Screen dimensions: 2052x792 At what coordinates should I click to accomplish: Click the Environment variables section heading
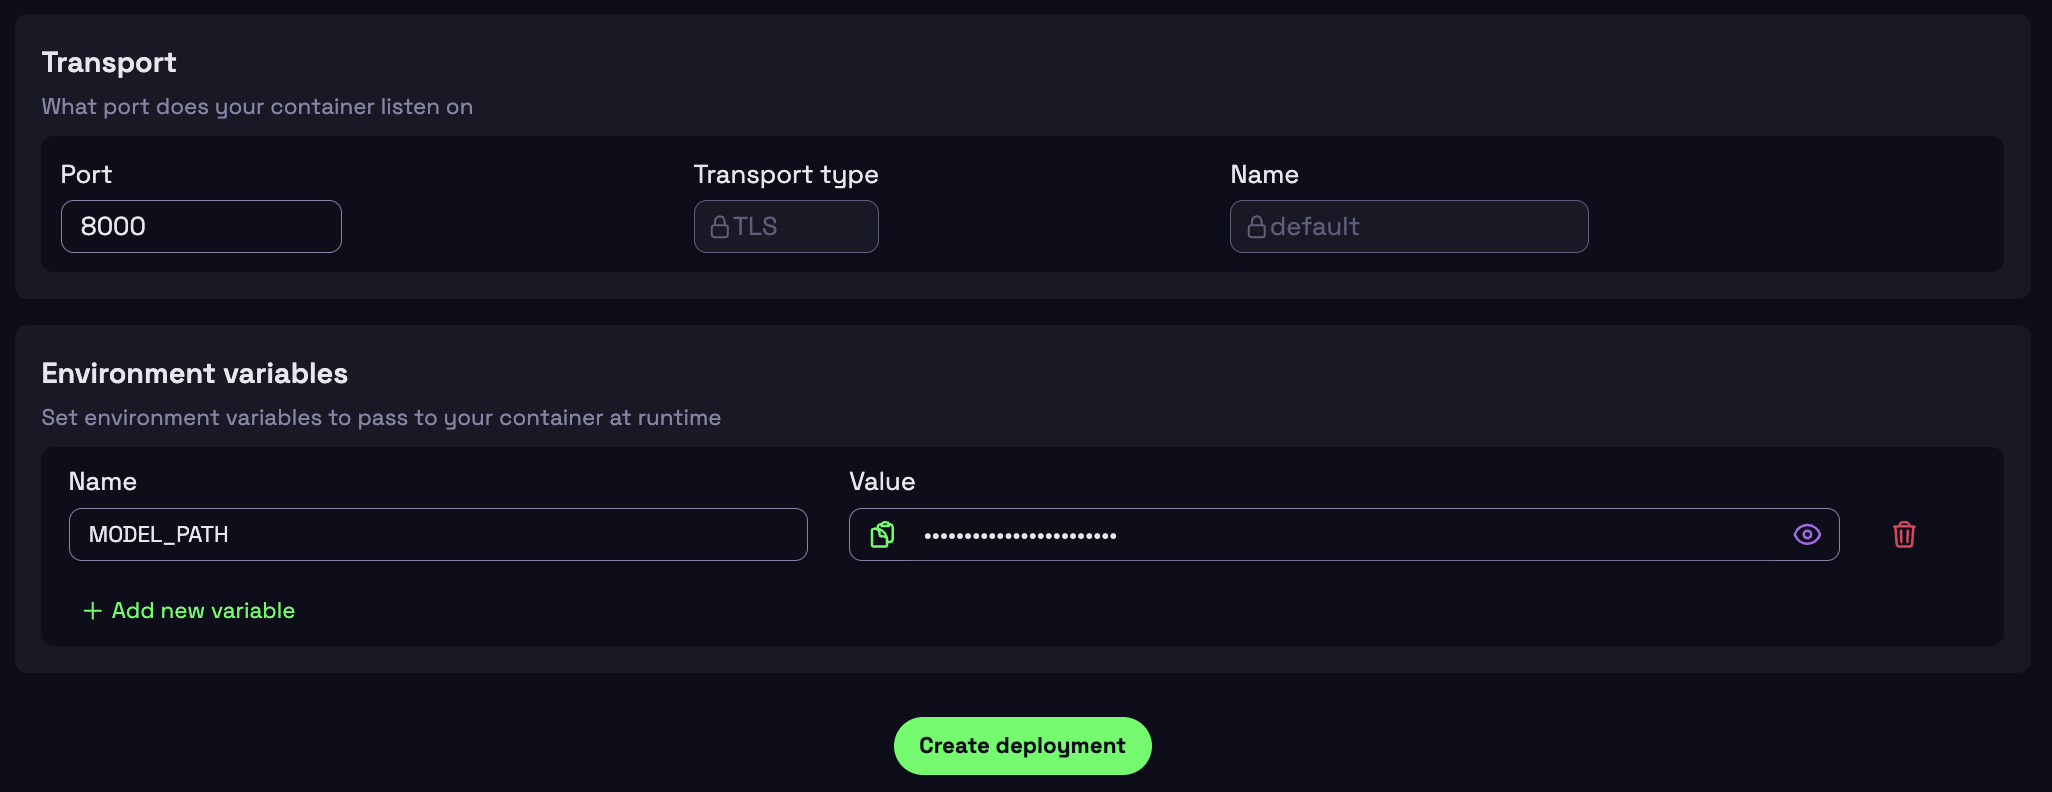tap(195, 374)
